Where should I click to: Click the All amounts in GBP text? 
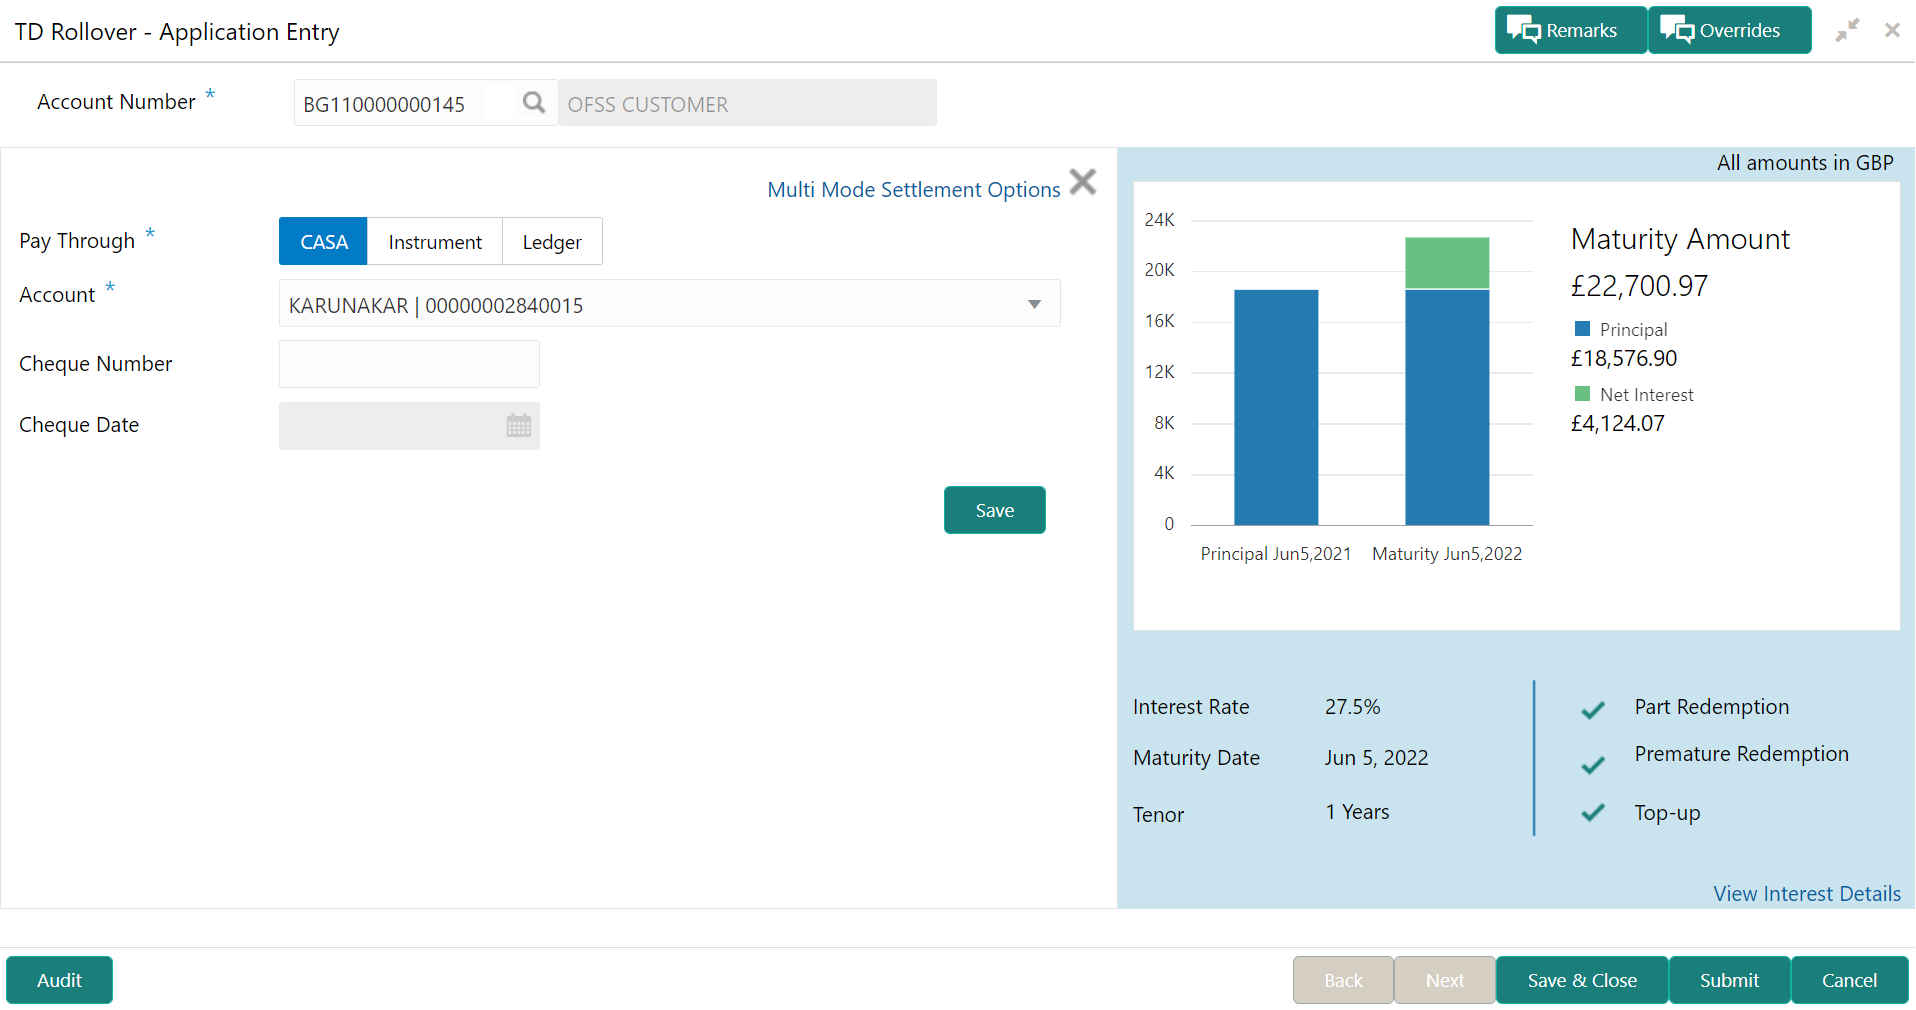[x=1805, y=163]
